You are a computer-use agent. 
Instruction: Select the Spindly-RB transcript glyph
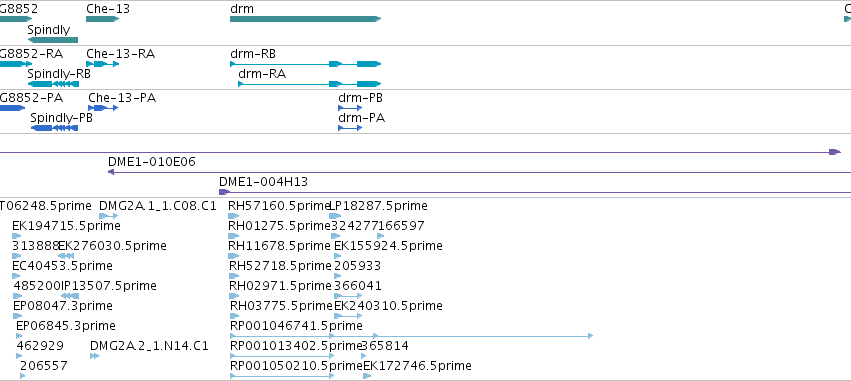(x=53, y=84)
